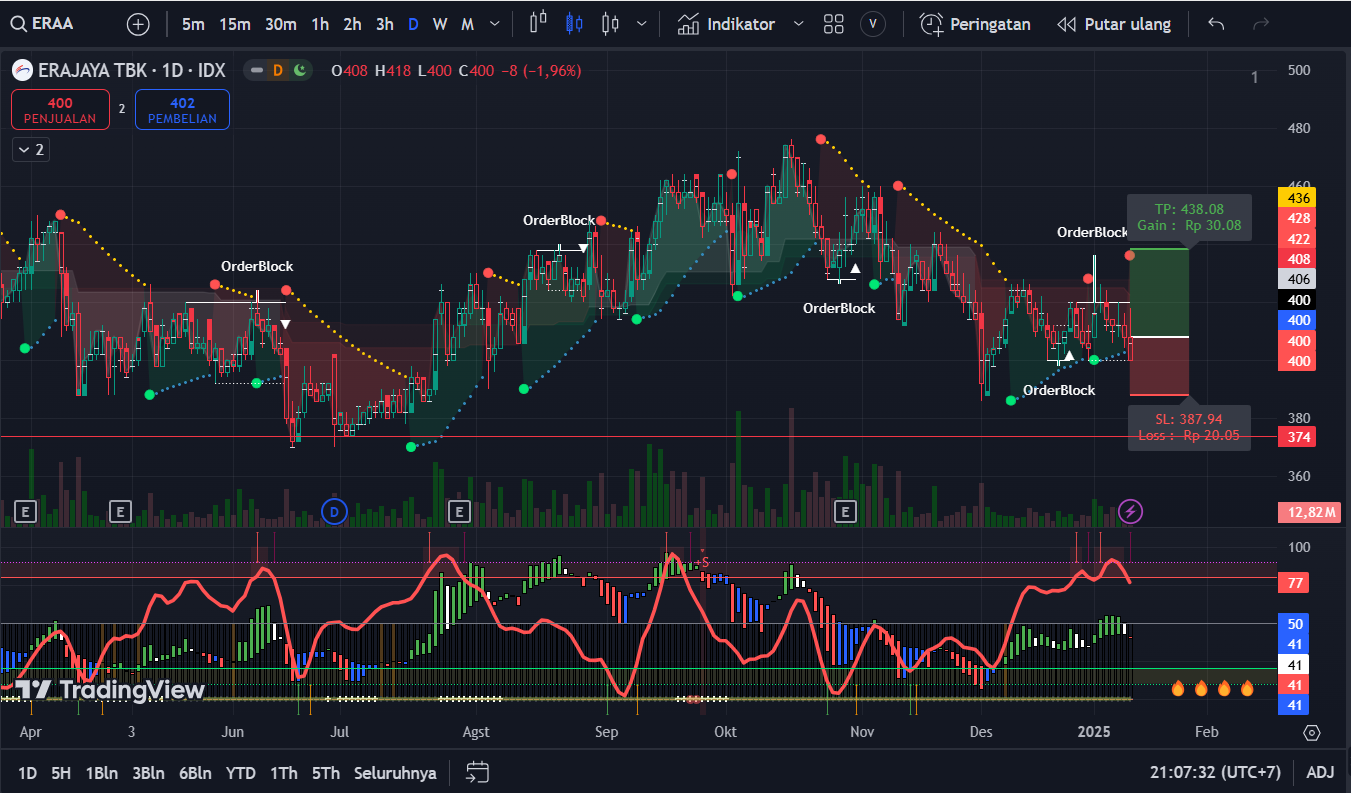Click the green moon market-status icon
The width and height of the screenshot is (1351, 793).
click(300, 70)
